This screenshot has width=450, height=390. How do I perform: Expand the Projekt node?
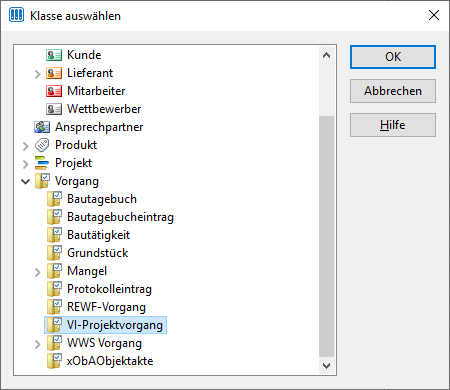tap(26, 164)
